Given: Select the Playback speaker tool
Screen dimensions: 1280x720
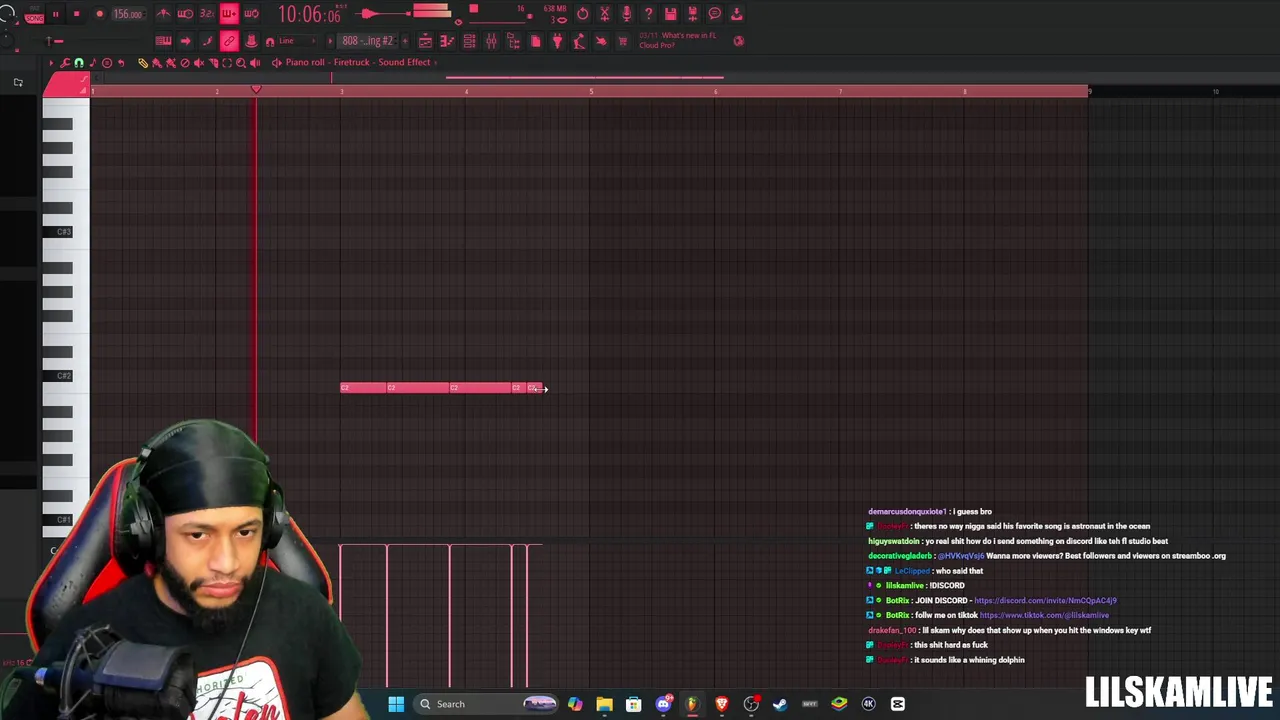Looking at the screenshot, I should (x=255, y=62).
